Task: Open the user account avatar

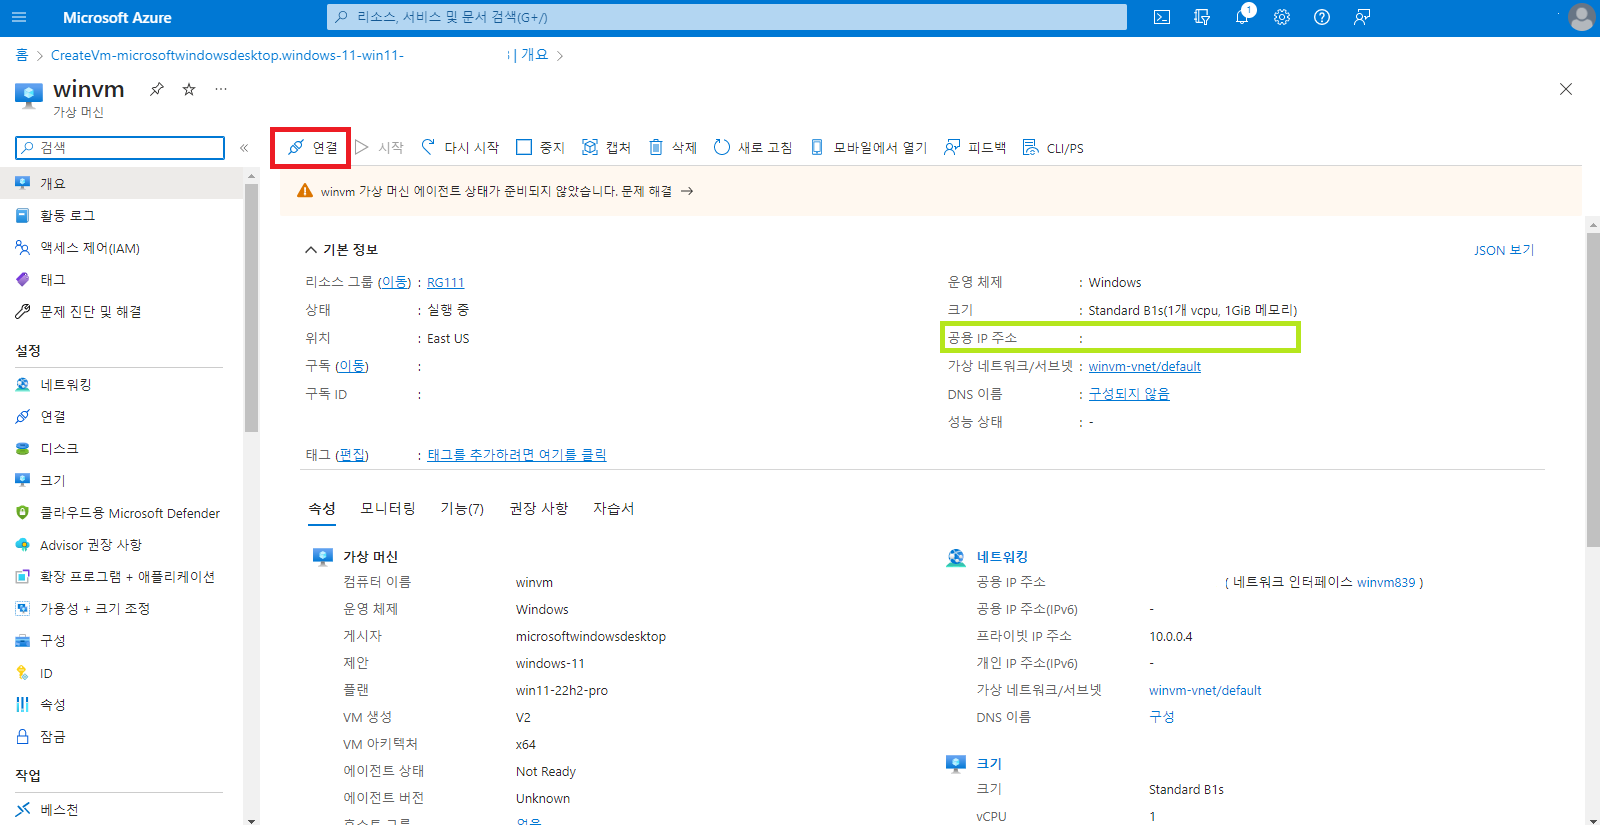Action: pos(1581,17)
